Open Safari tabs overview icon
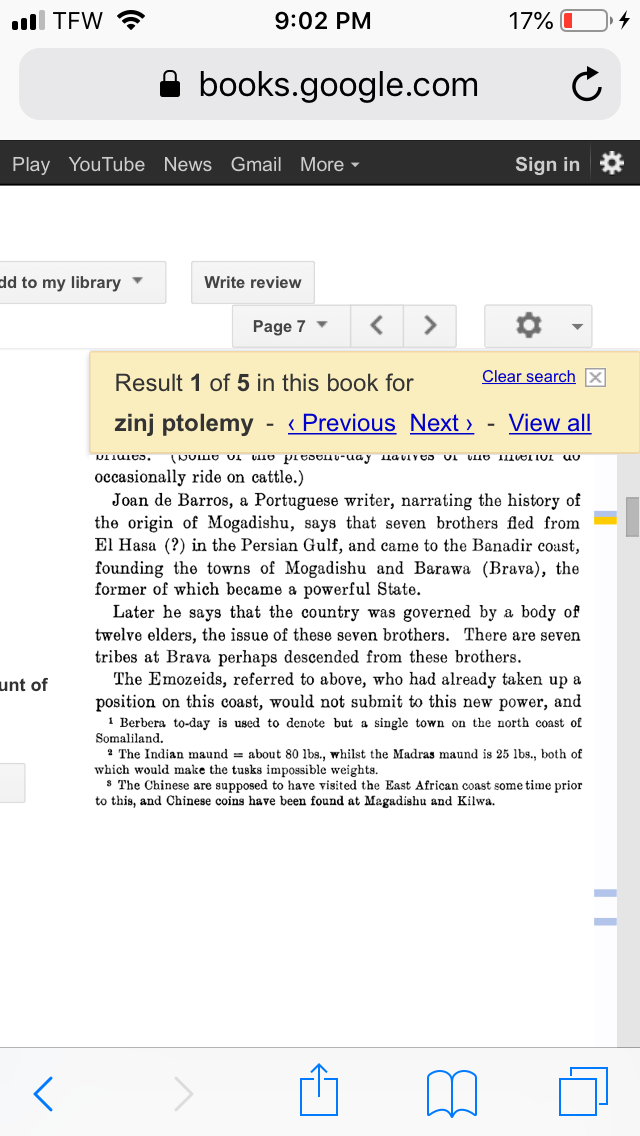Viewport: 640px width, 1136px height. pos(583,1092)
